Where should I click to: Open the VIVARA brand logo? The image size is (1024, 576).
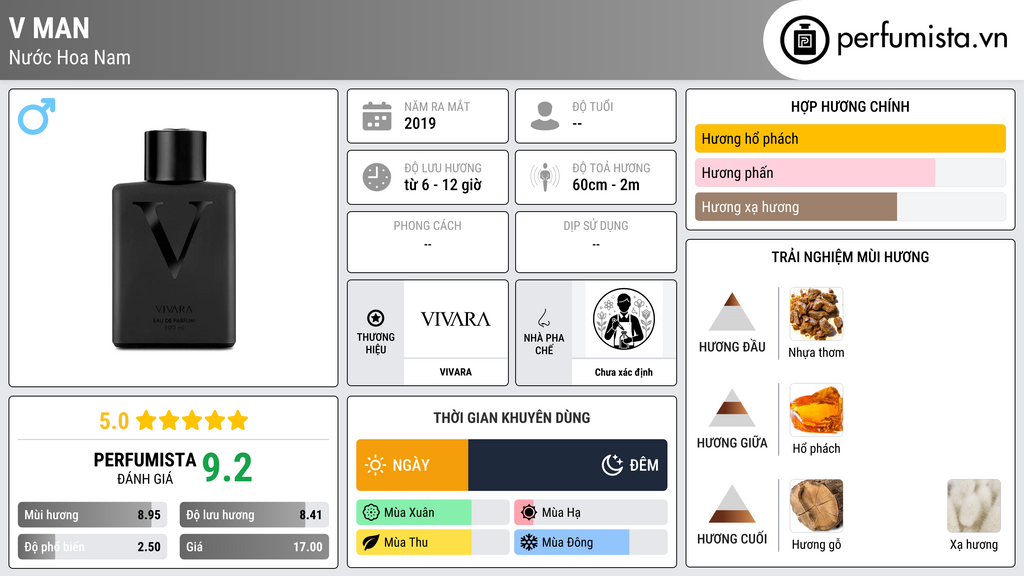(455, 319)
